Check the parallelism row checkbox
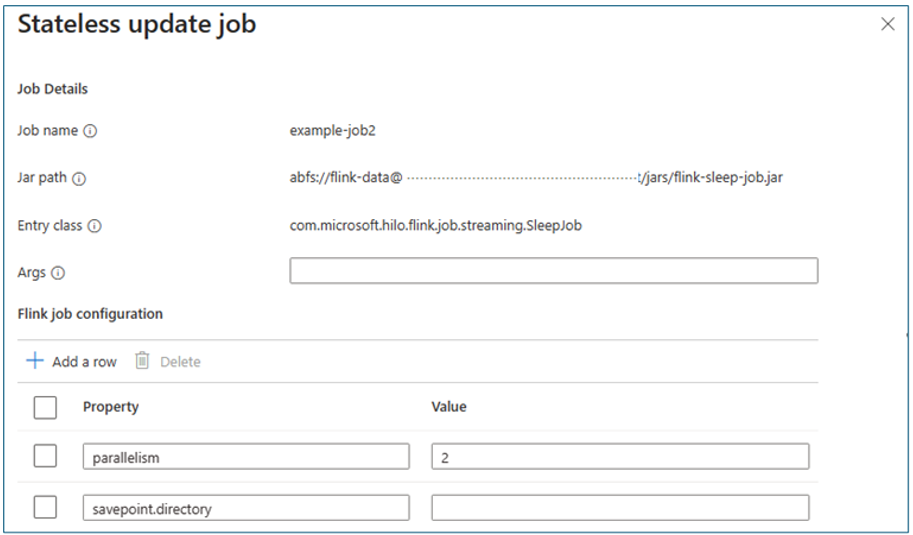Screen dimensions: 913x535 tap(45, 456)
